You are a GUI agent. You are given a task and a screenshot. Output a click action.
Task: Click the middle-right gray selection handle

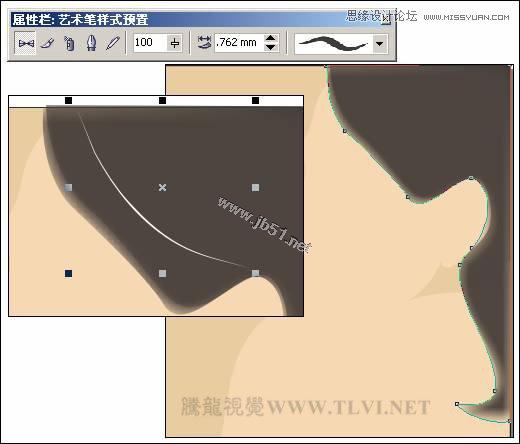255,187
